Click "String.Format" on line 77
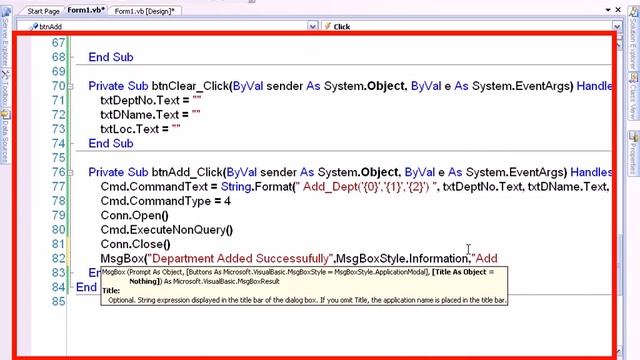The width and height of the screenshot is (640, 360). point(256,187)
